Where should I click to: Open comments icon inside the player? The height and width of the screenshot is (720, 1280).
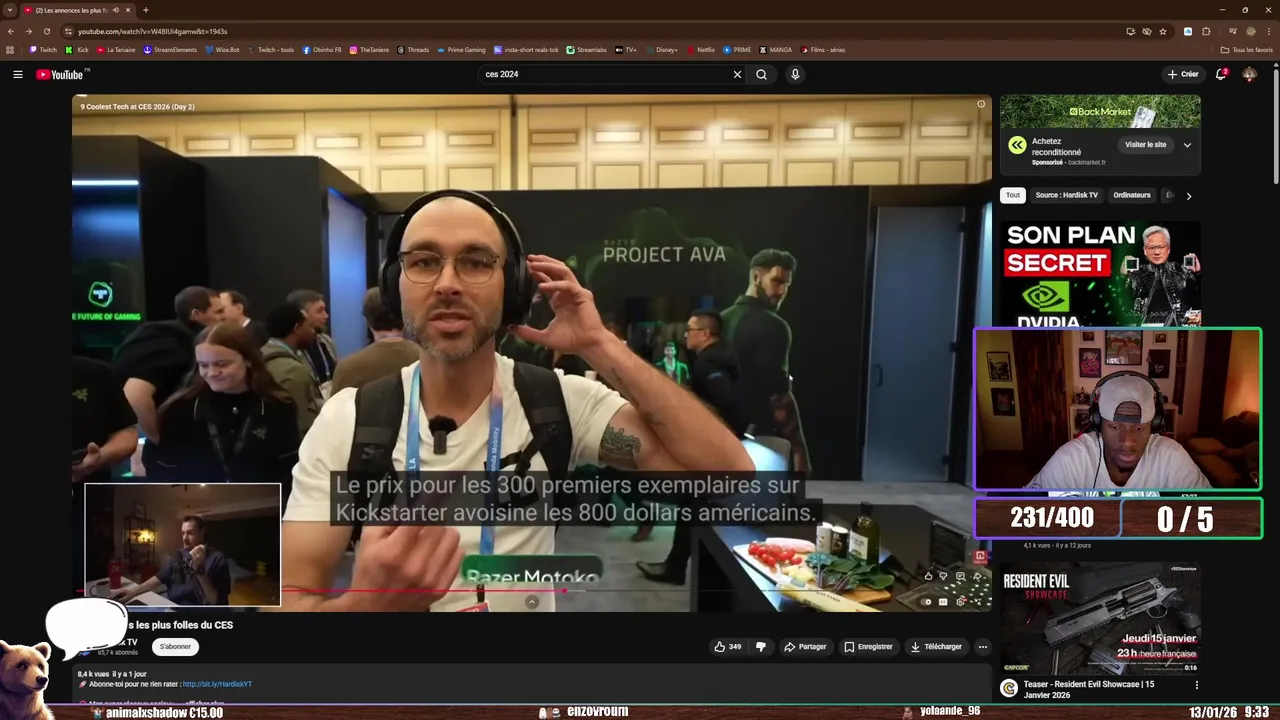click(x=960, y=577)
